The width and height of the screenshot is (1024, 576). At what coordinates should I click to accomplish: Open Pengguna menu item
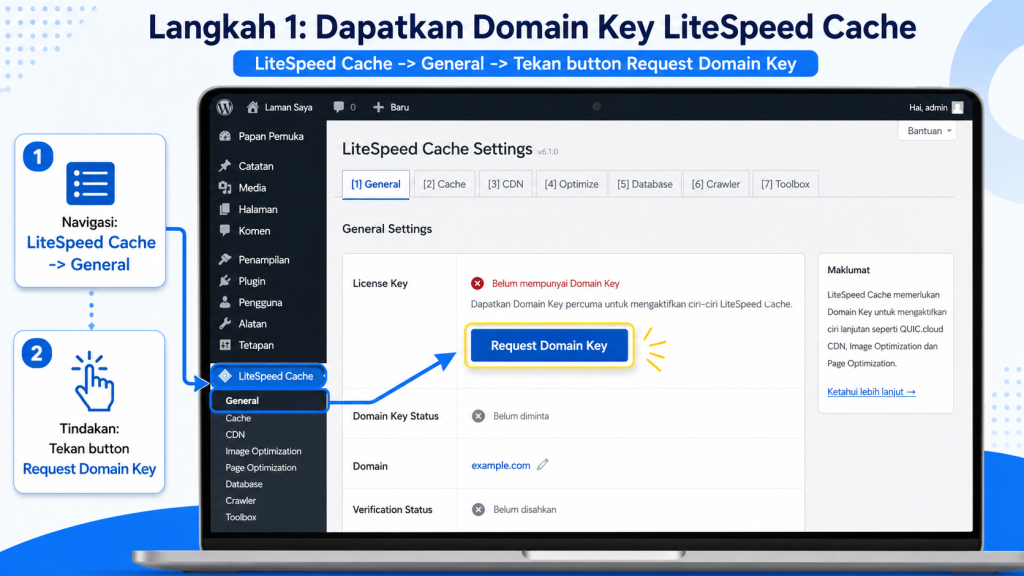click(x=260, y=302)
